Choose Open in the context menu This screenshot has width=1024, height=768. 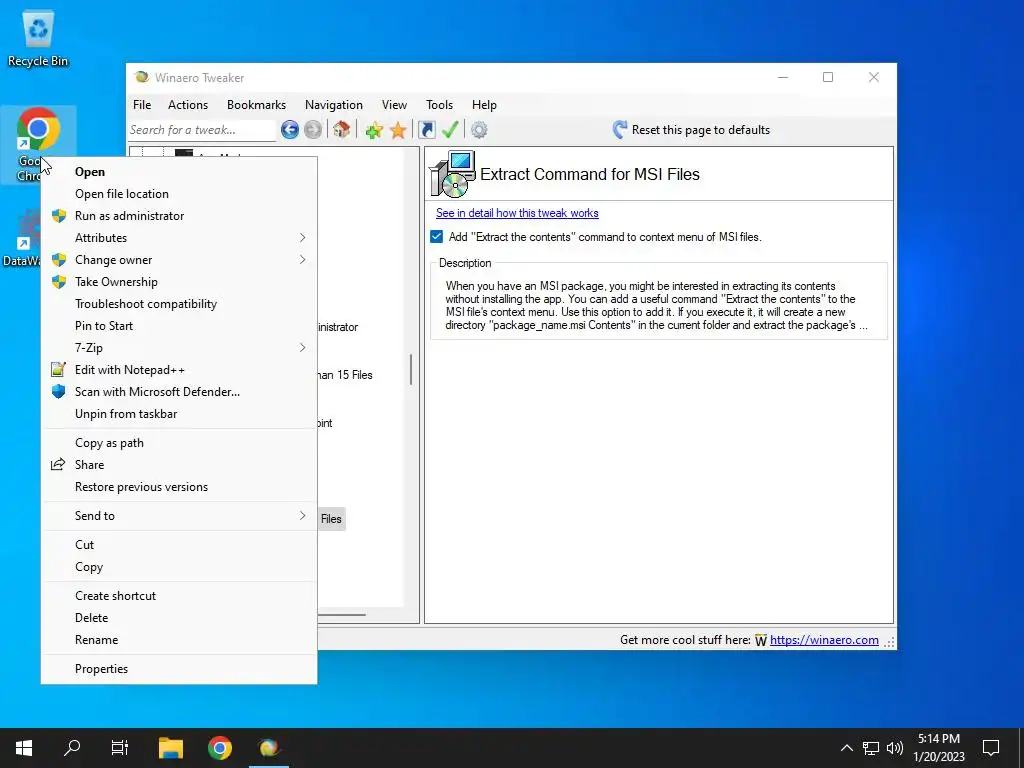point(179,172)
